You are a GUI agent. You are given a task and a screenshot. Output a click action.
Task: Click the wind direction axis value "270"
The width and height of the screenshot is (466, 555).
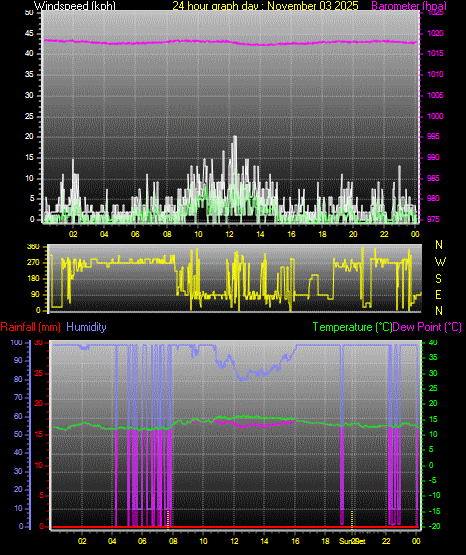33,263
